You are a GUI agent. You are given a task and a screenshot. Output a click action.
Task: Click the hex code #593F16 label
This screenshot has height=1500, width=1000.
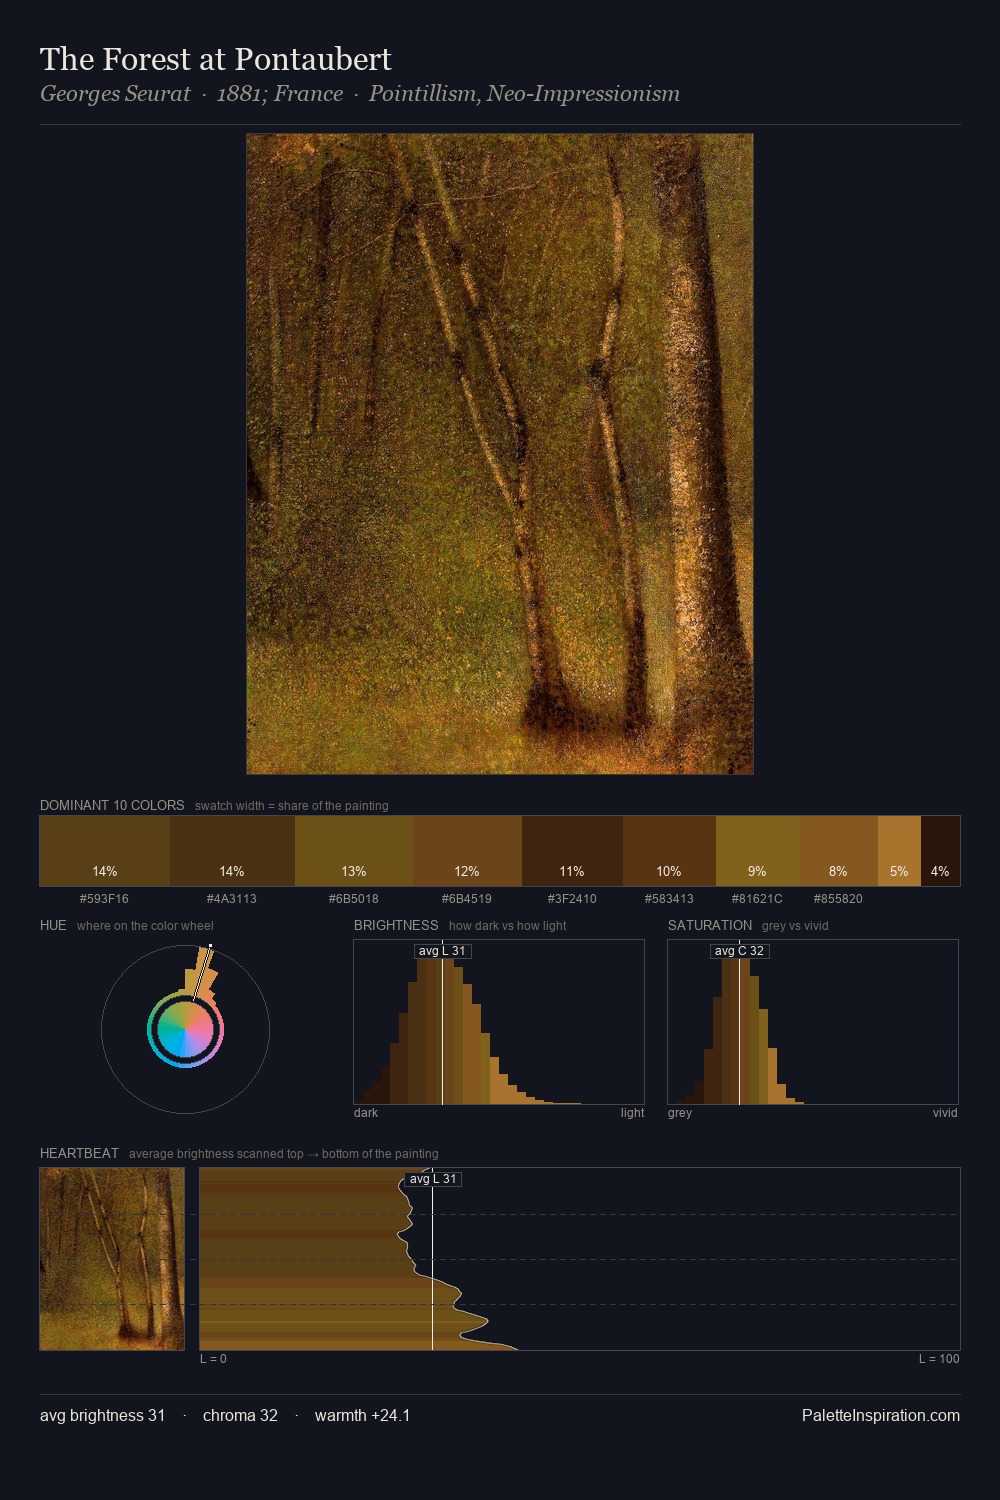(104, 899)
